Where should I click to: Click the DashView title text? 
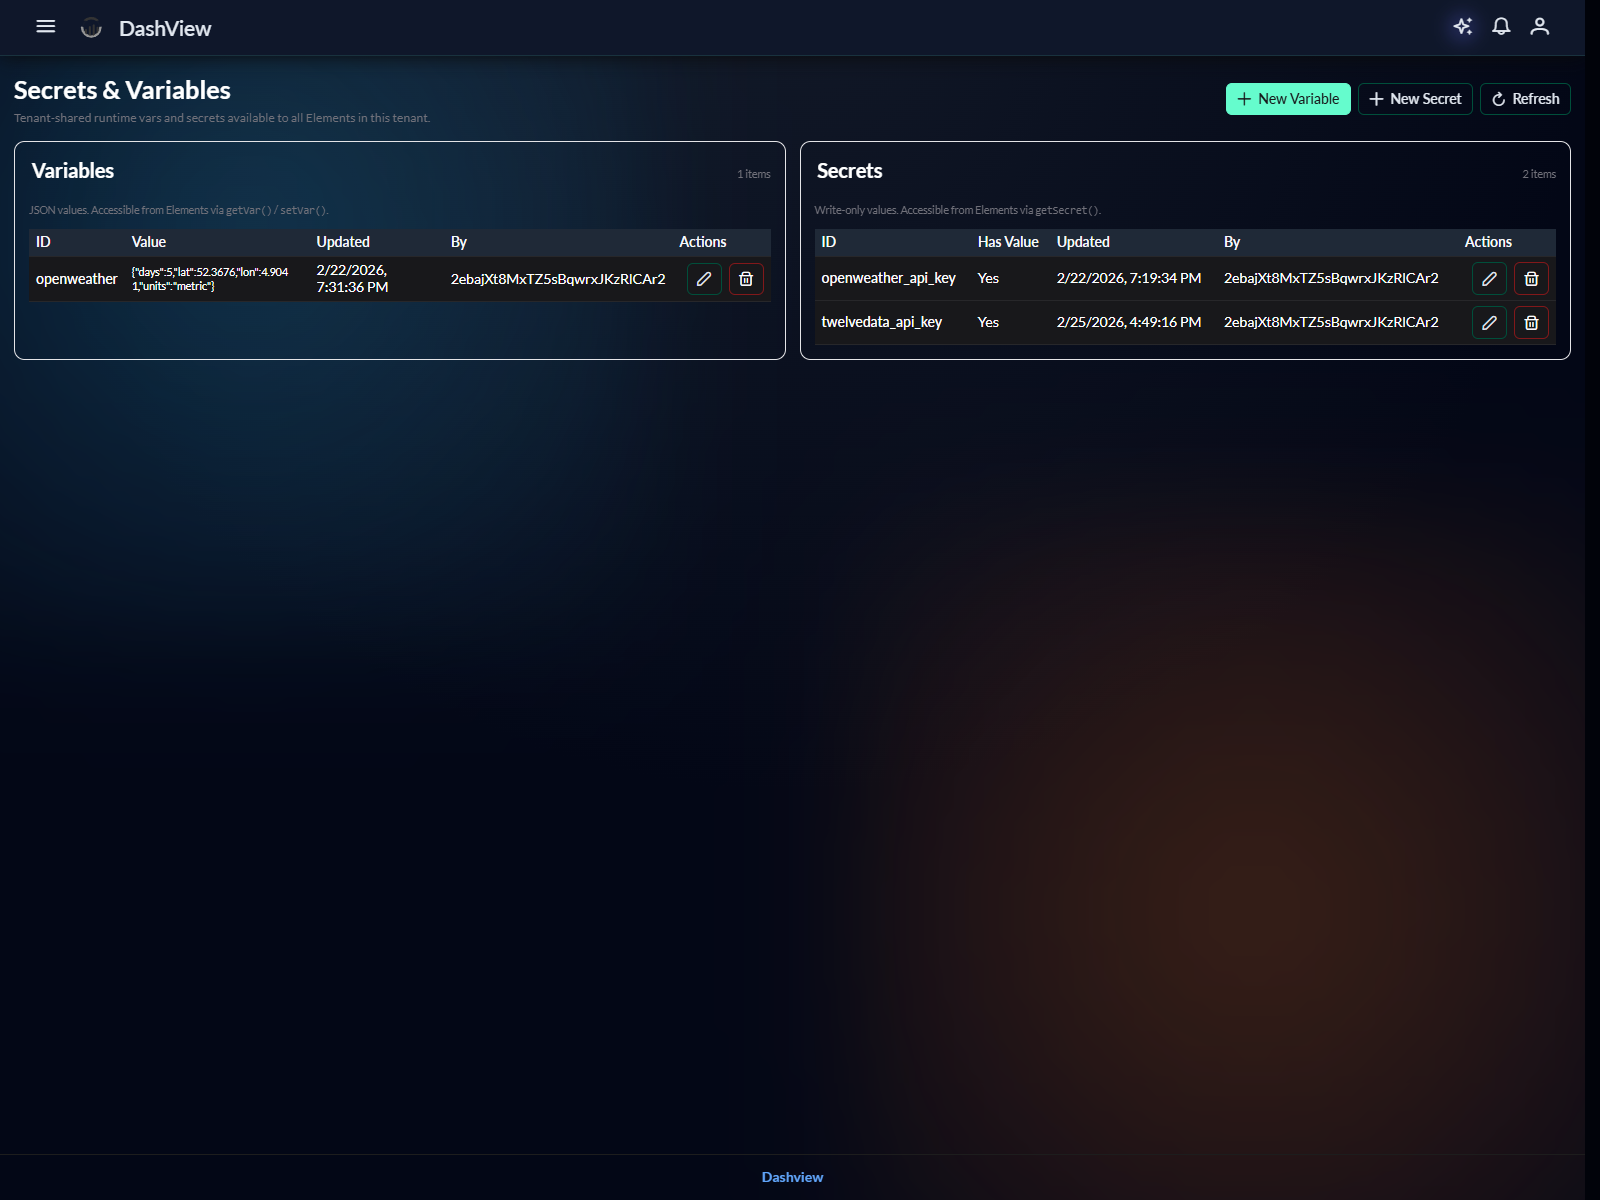165,29
